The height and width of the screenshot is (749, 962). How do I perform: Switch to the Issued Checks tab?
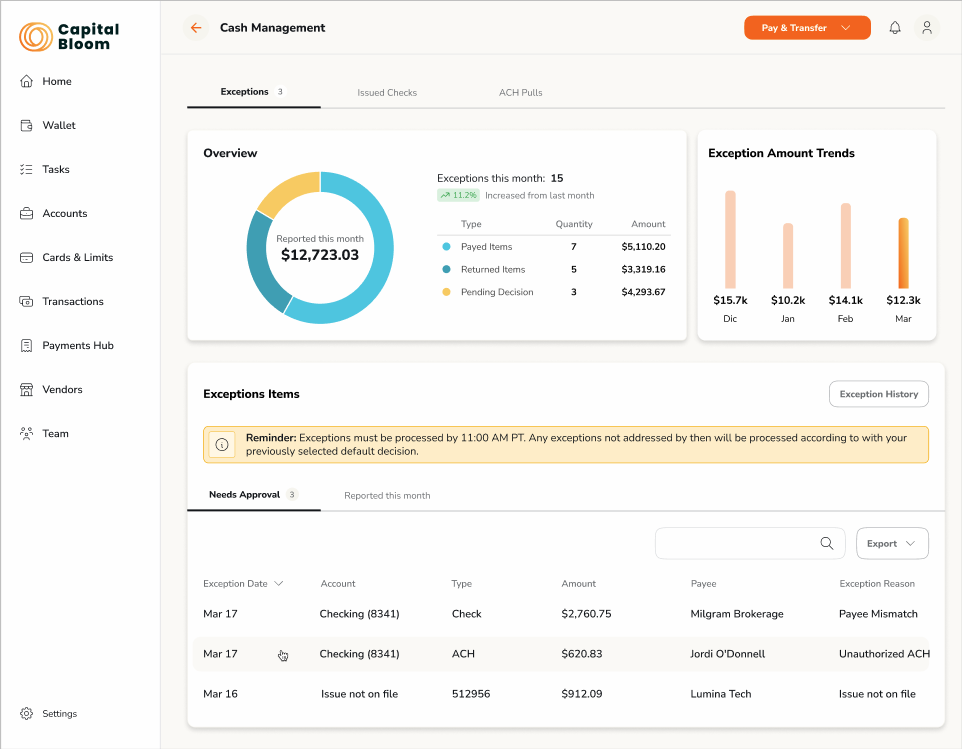click(387, 93)
